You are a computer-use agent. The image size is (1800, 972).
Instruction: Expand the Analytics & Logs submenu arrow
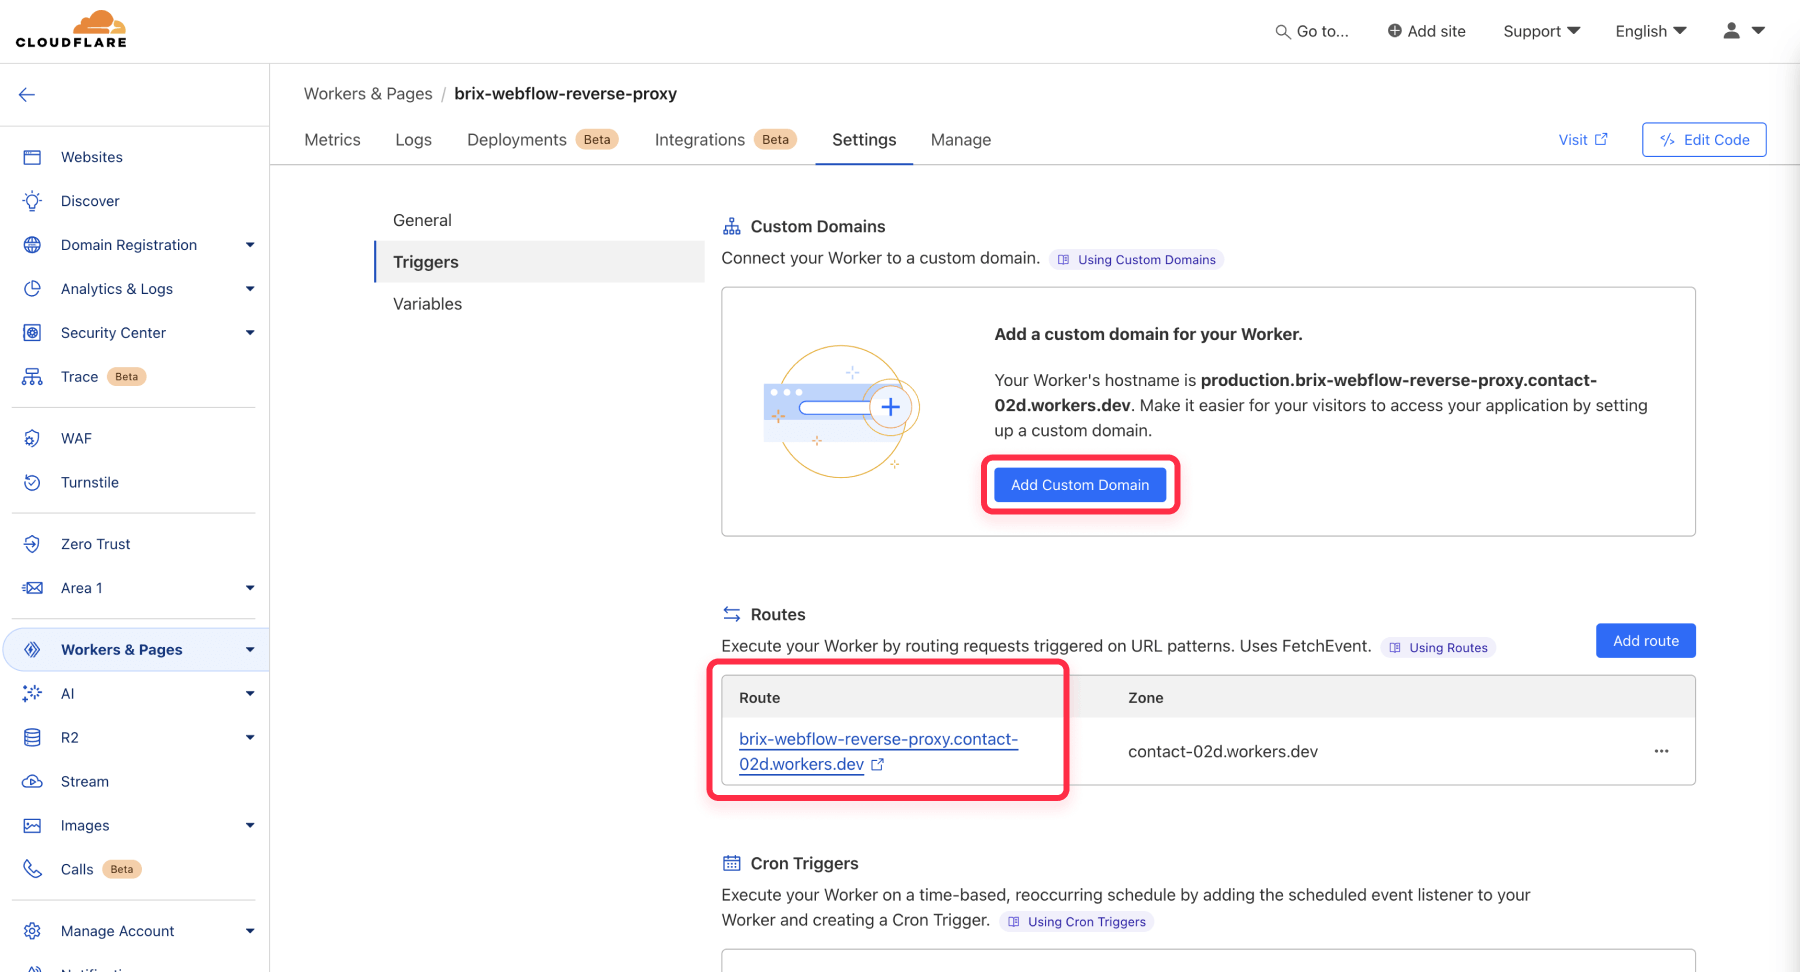(x=250, y=289)
